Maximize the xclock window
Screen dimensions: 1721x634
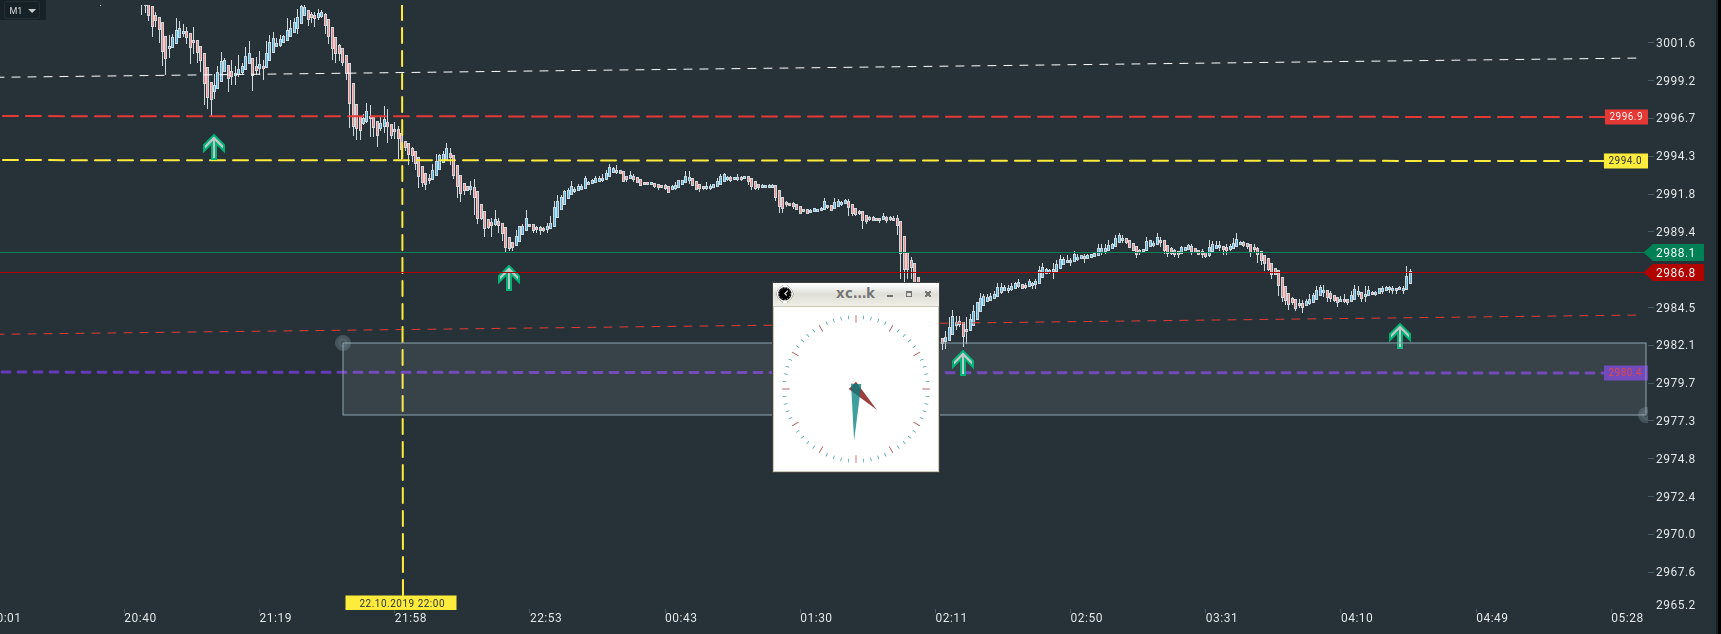tap(909, 294)
